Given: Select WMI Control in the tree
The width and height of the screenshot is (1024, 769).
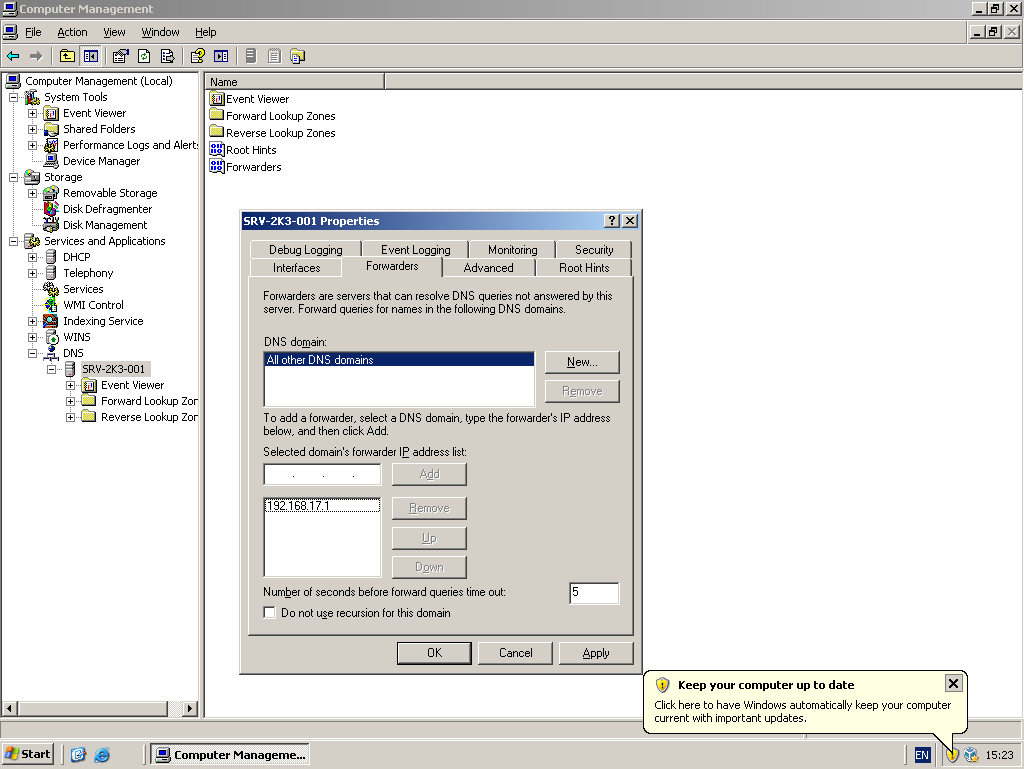Looking at the screenshot, I should 93,305.
